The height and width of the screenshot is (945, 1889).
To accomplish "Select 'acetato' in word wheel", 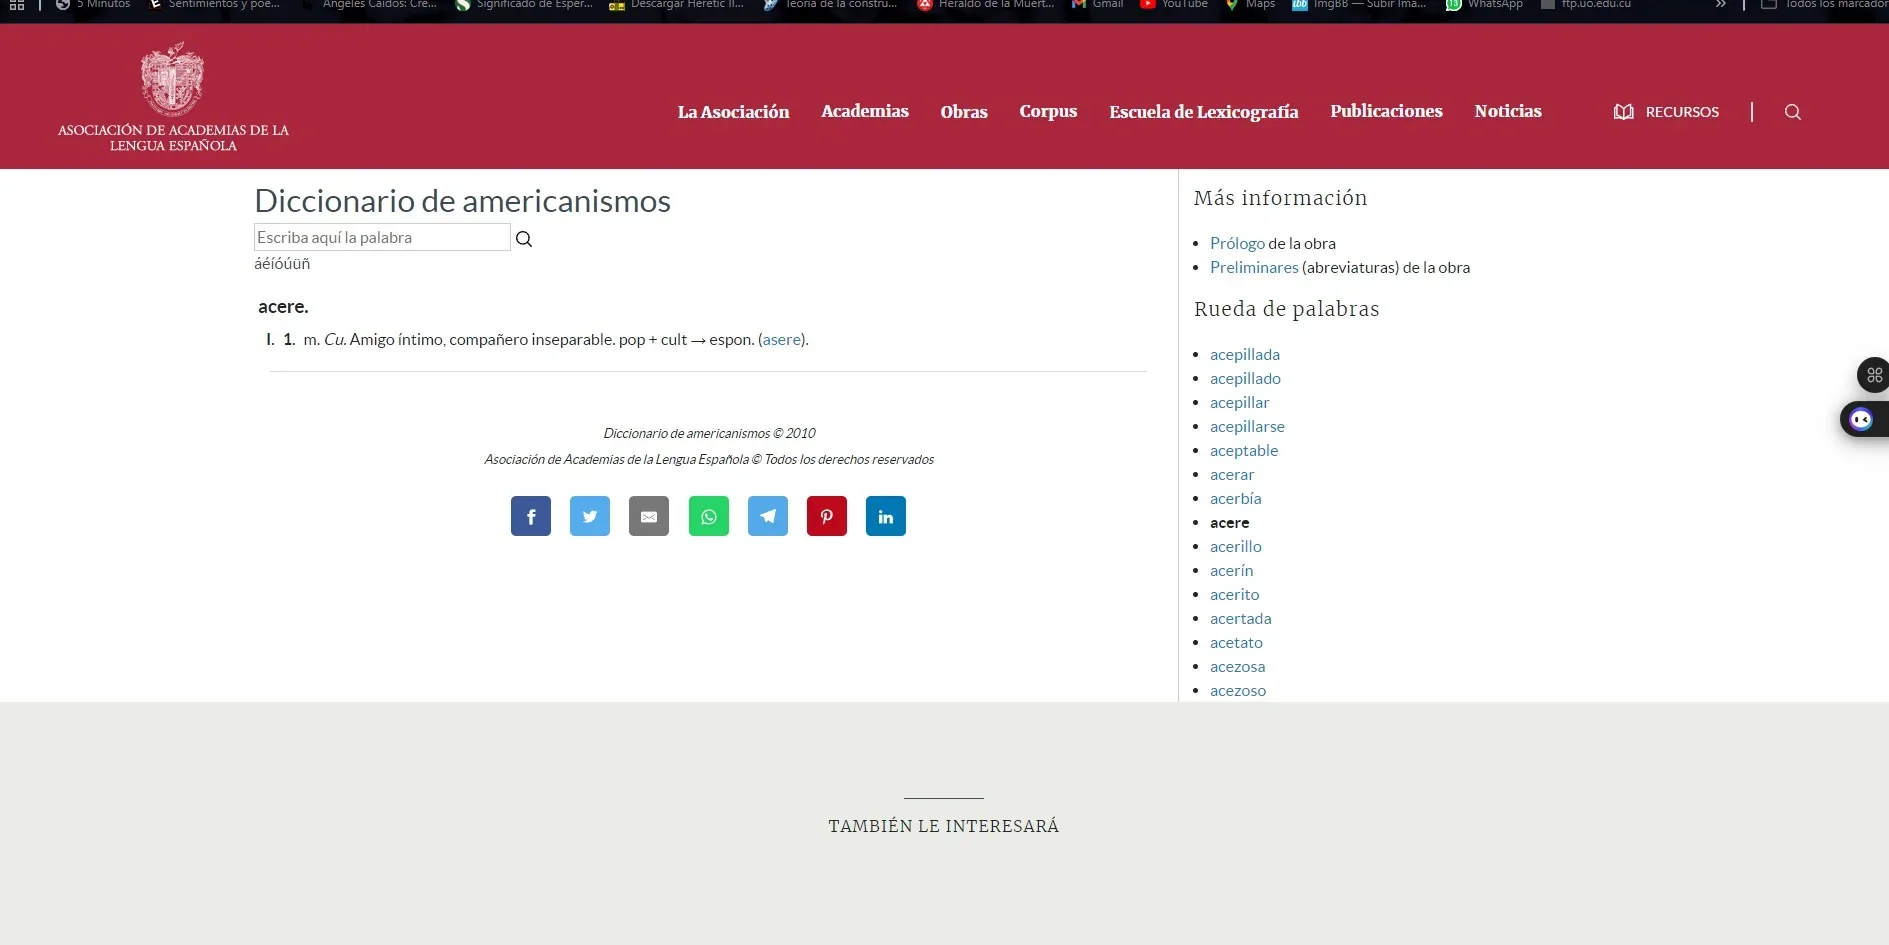I will 1236,642.
